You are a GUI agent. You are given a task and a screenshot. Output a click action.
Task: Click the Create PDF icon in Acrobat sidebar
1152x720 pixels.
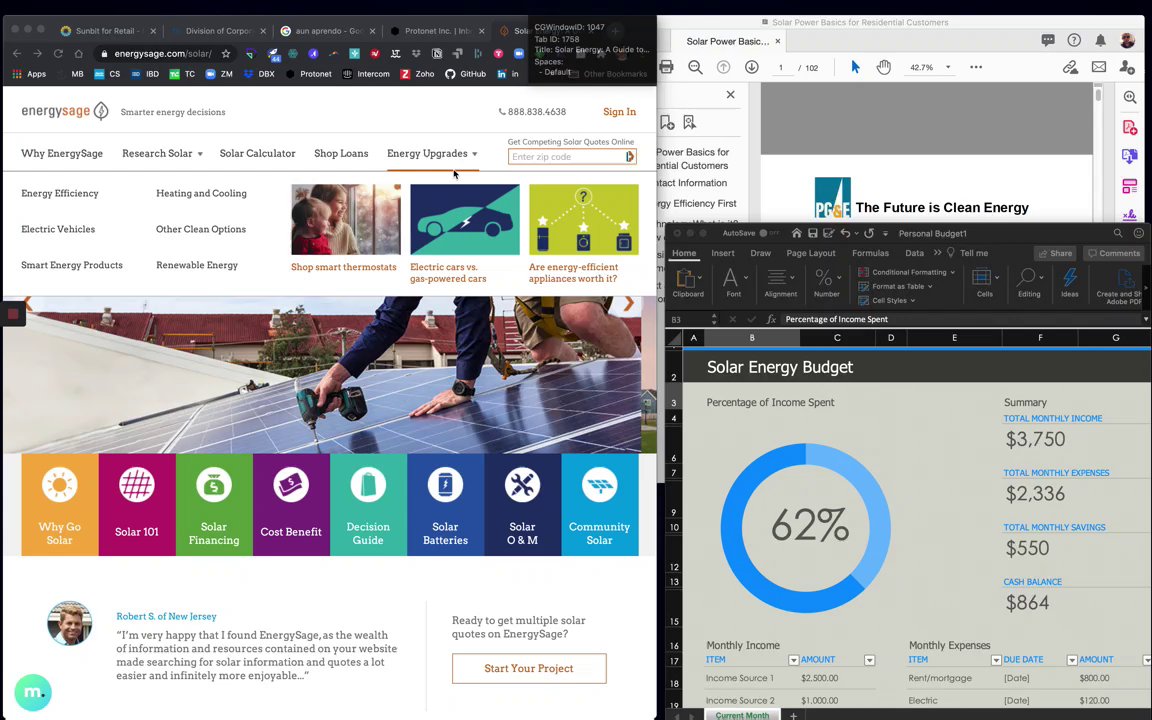pyautogui.click(x=1130, y=127)
